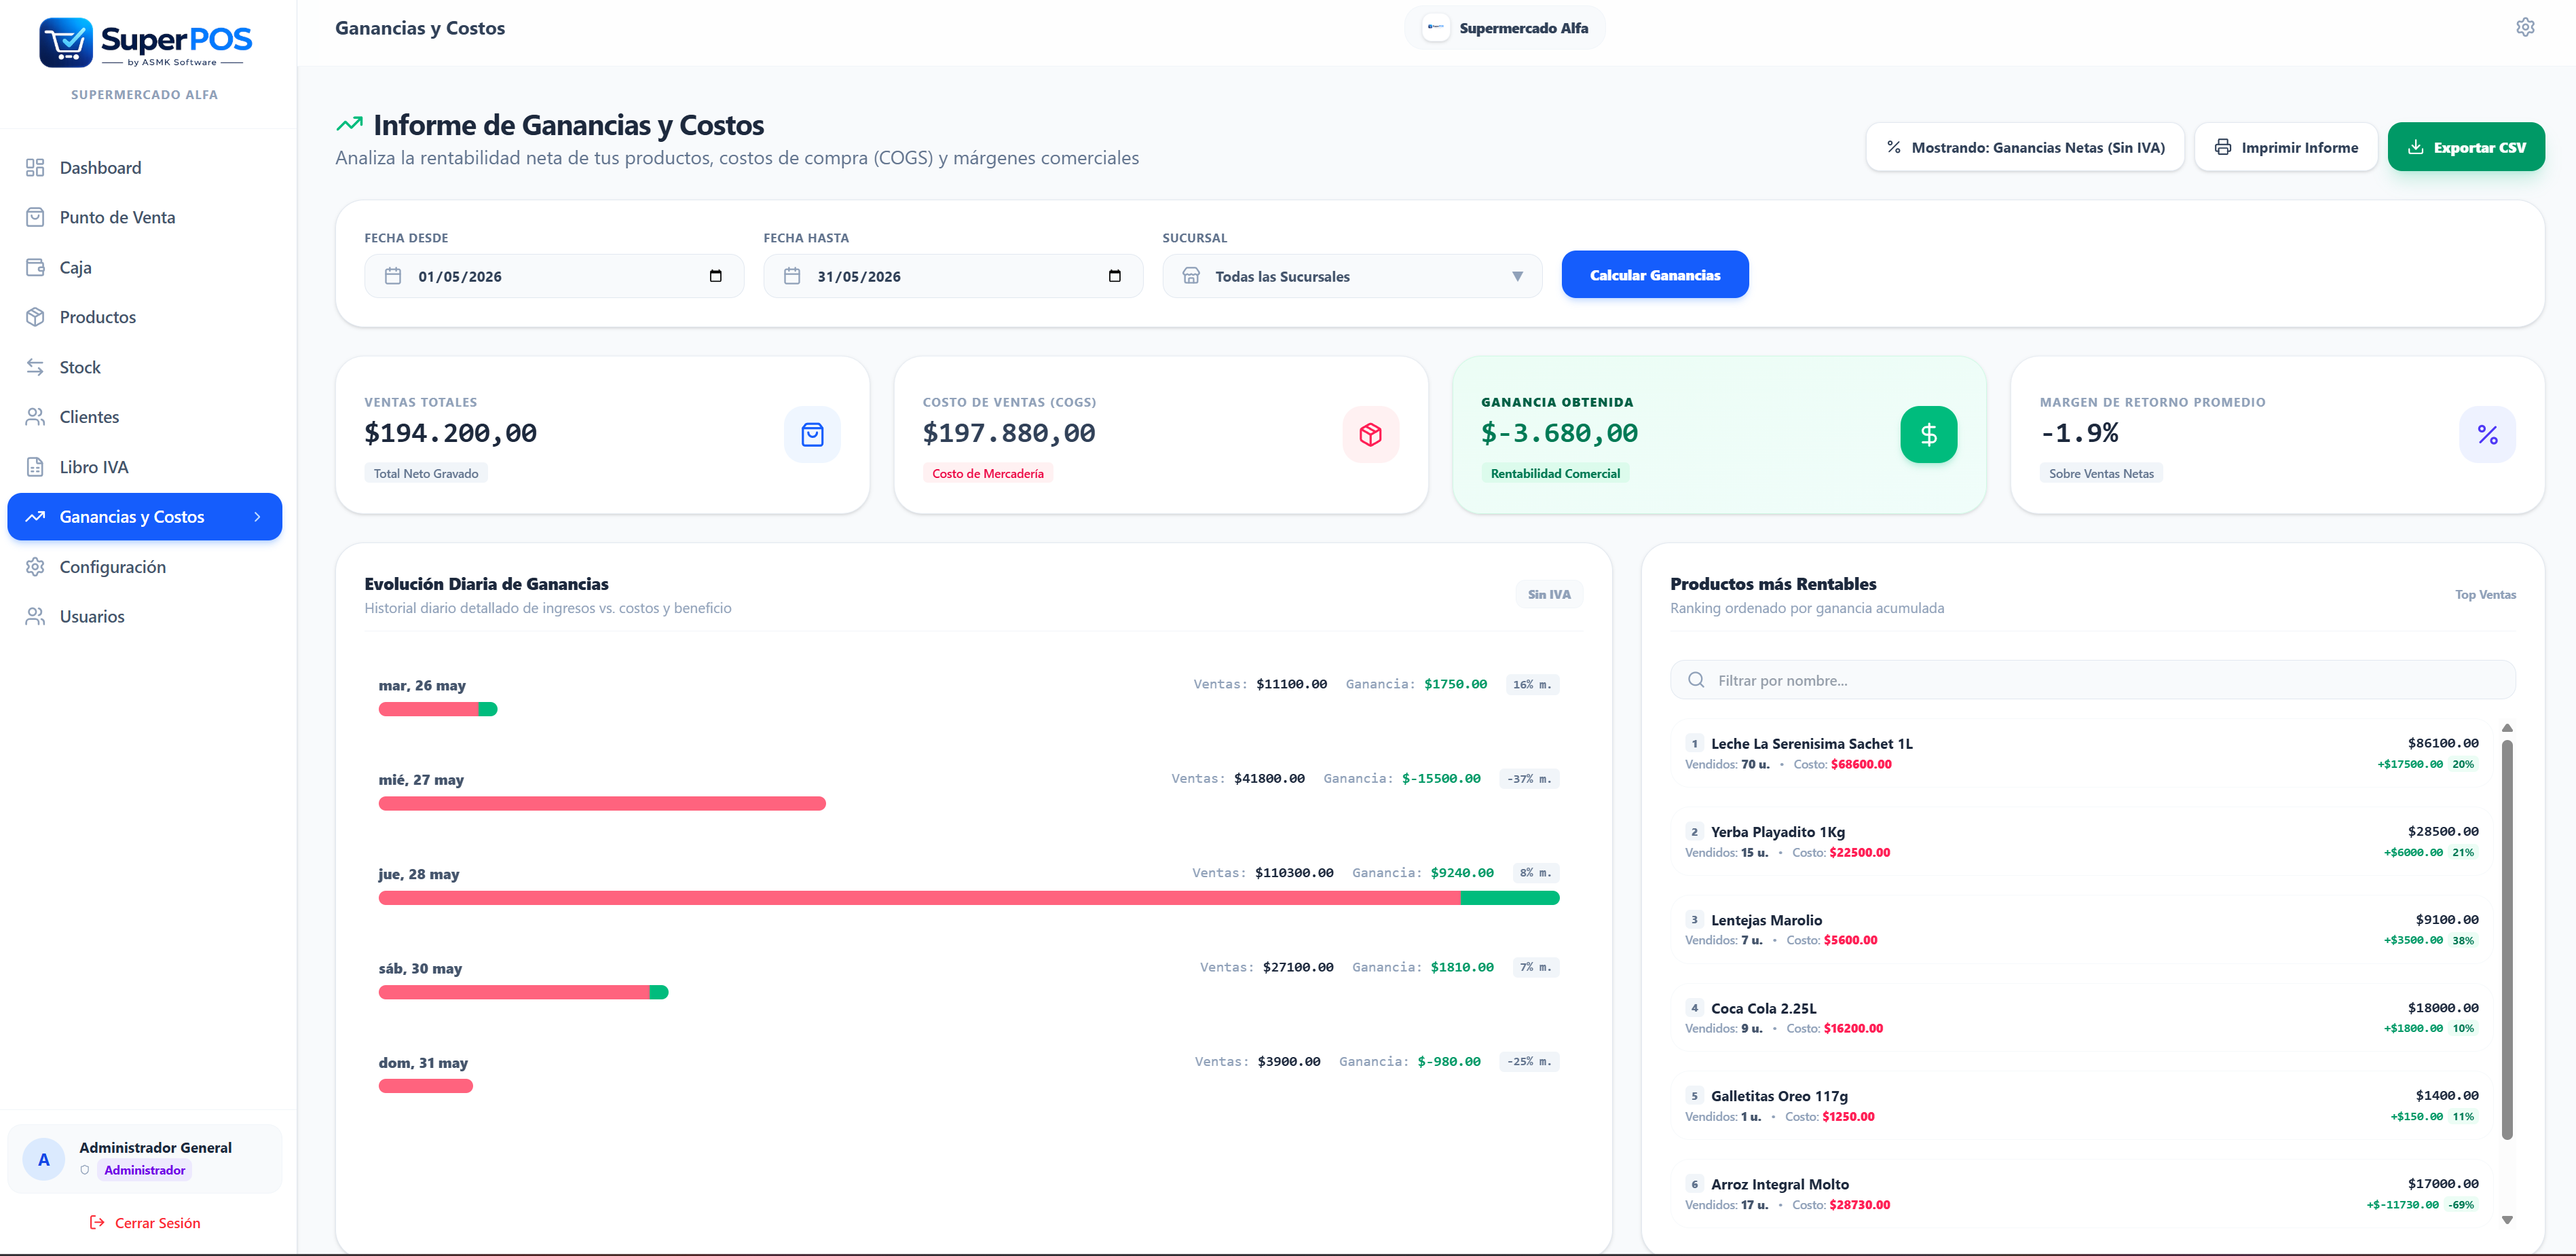The width and height of the screenshot is (2576, 1256).
Task: Export report with Exportar CSV
Action: tap(2466, 147)
